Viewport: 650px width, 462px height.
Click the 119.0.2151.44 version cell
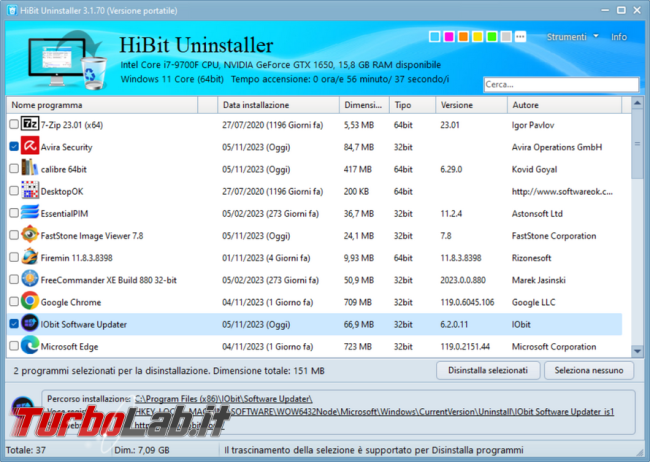coord(465,347)
